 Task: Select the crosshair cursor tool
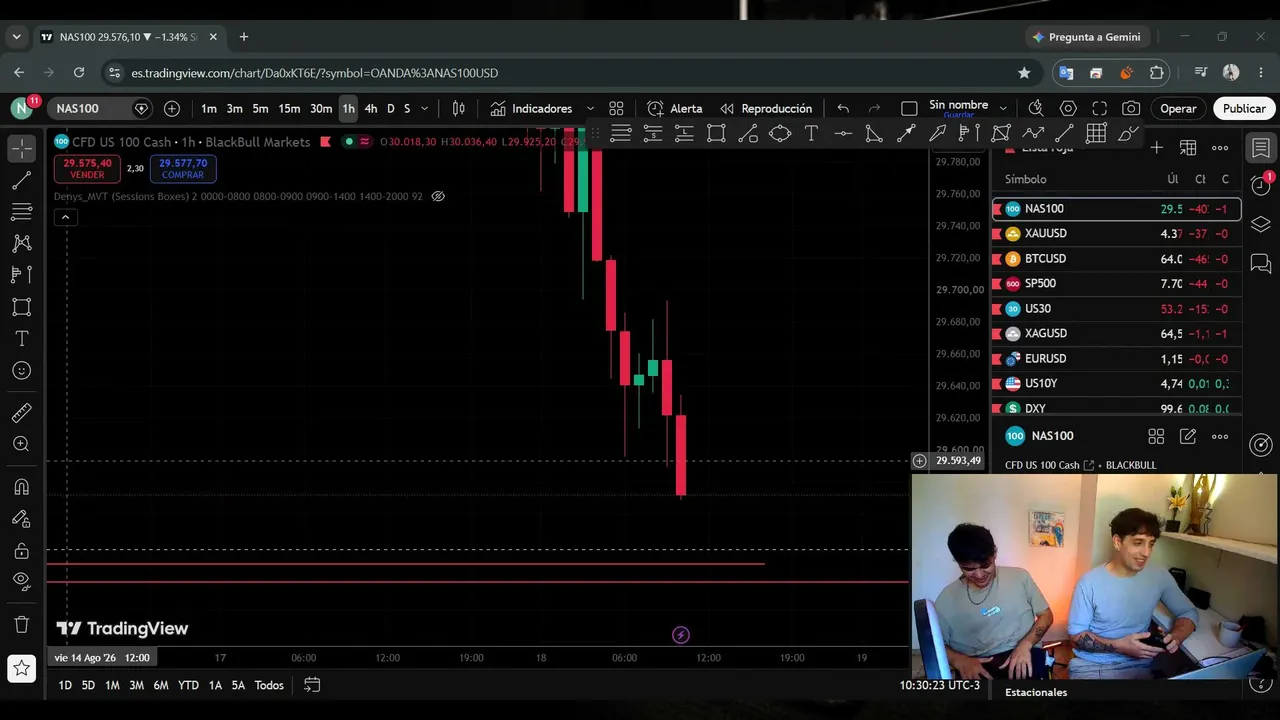pyautogui.click(x=21, y=148)
